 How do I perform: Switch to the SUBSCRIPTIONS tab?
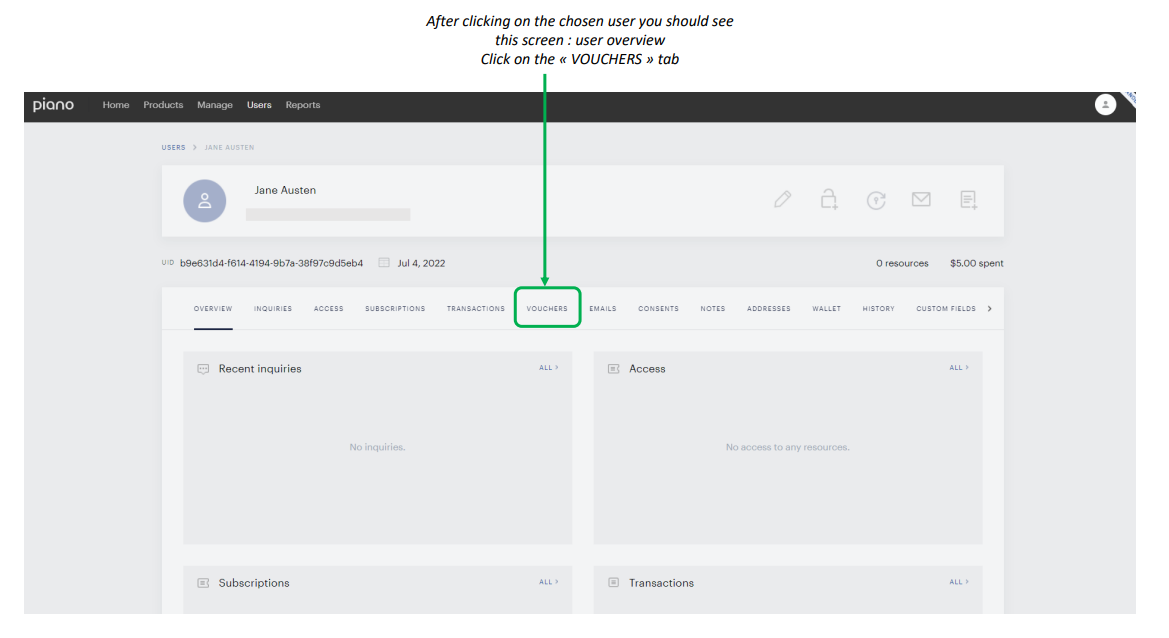tap(395, 309)
